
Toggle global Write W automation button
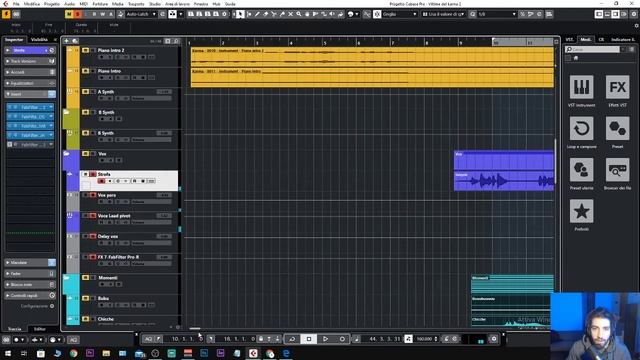[x=102, y=14]
